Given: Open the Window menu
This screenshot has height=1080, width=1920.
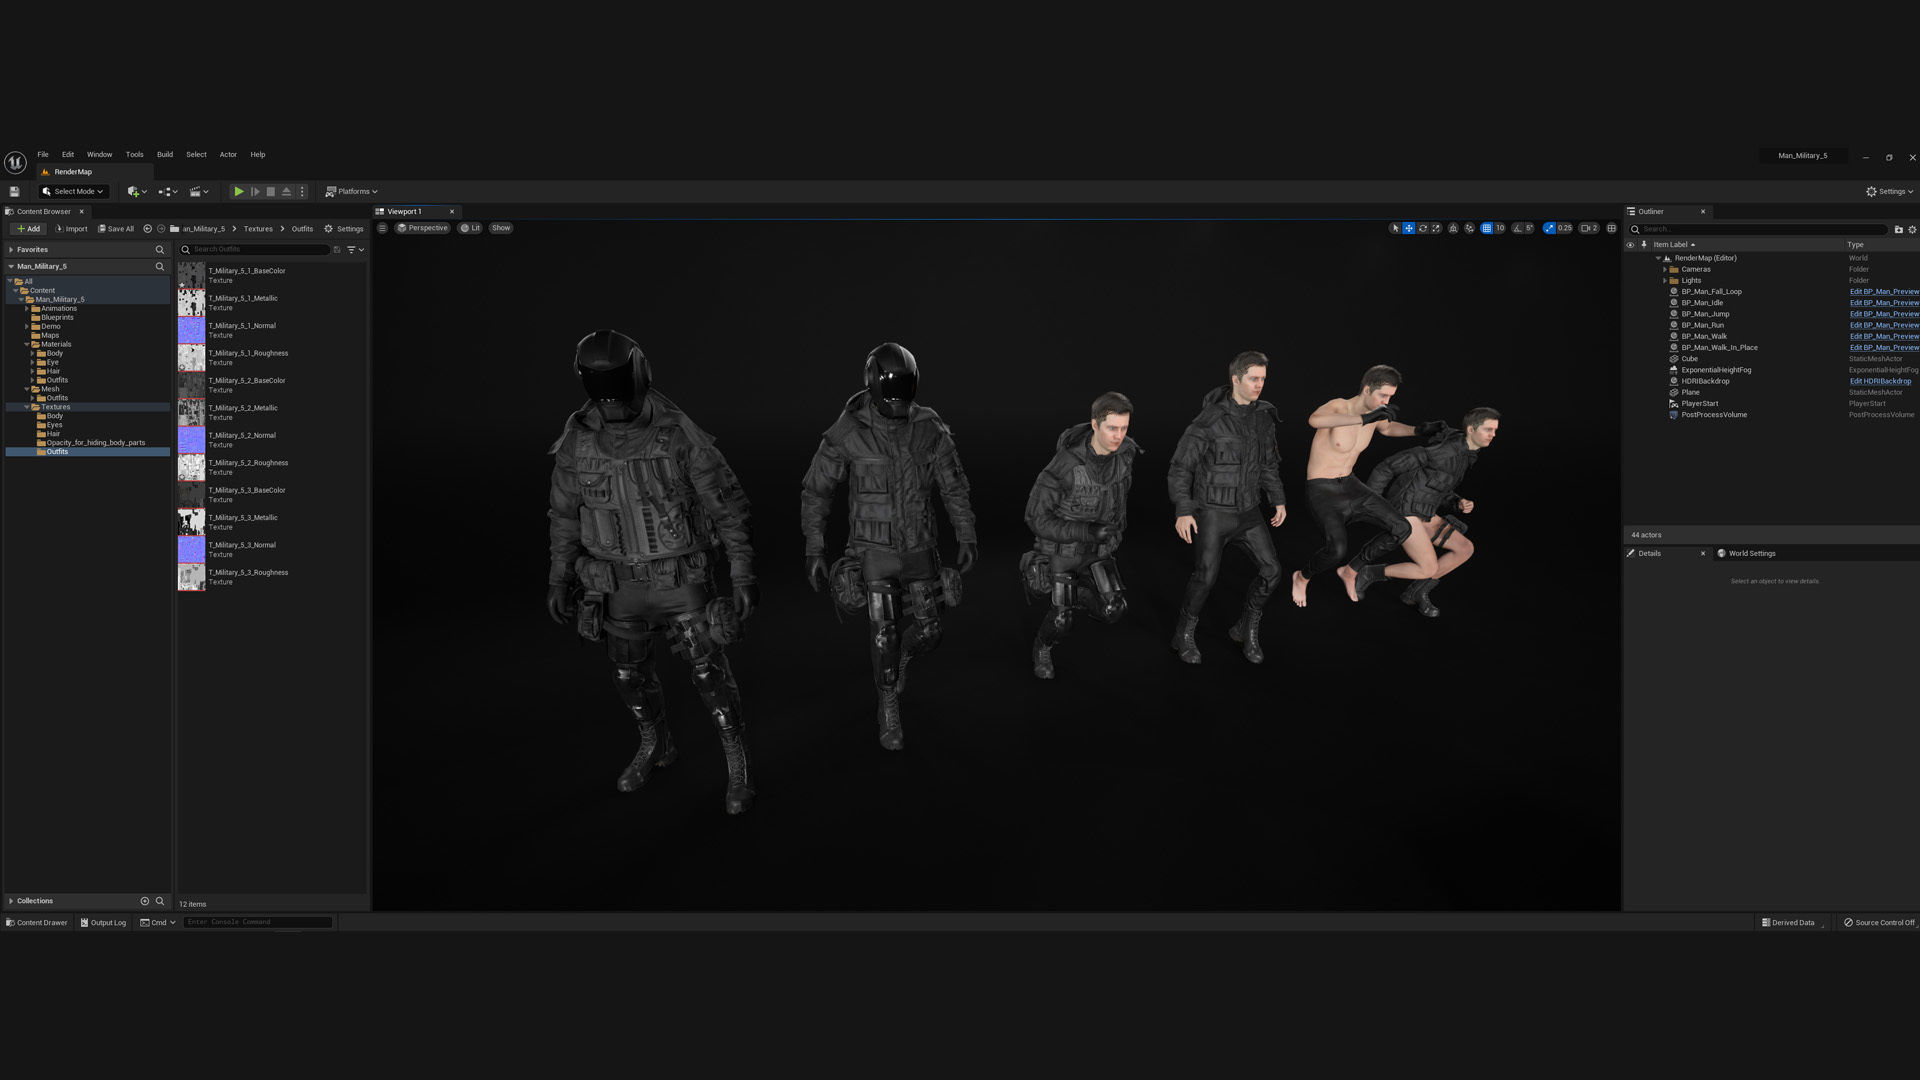Looking at the screenshot, I should tap(99, 154).
